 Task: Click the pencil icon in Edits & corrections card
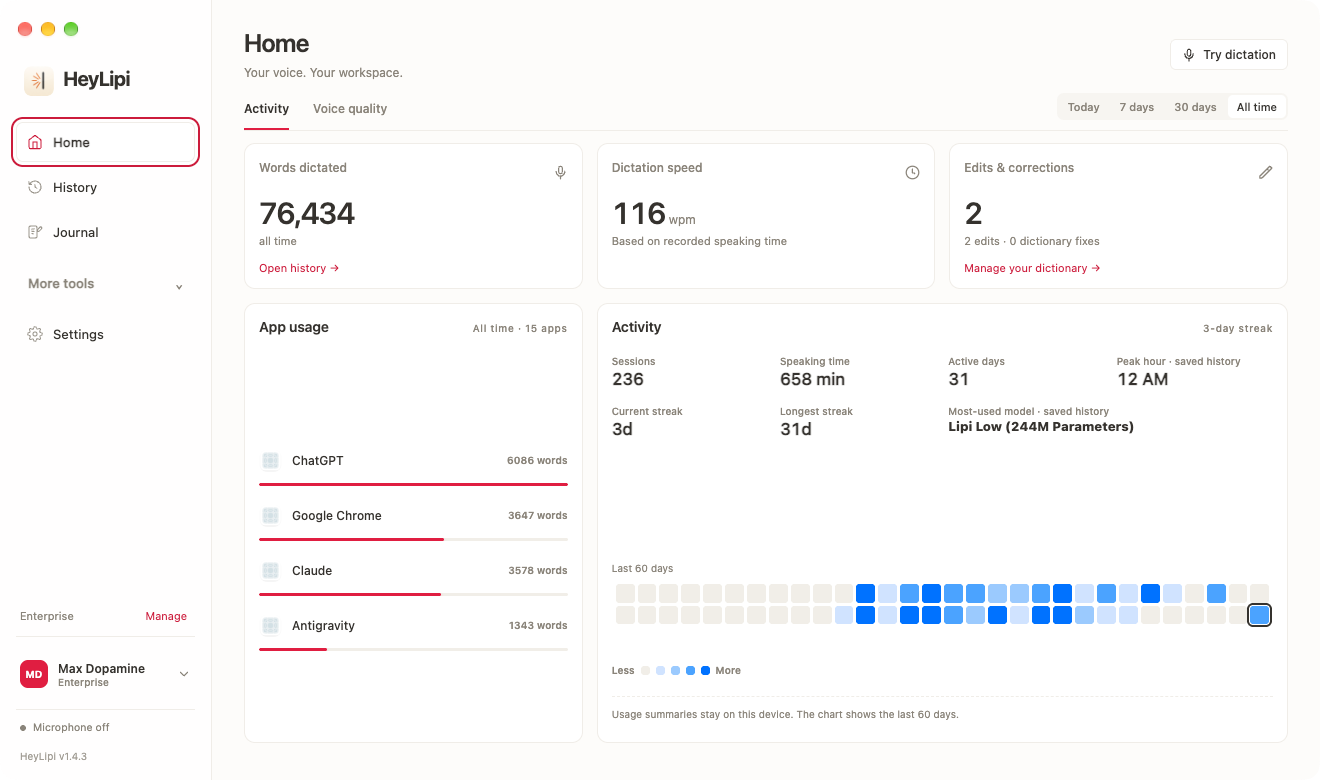pyautogui.click(x=1265, y=173)
